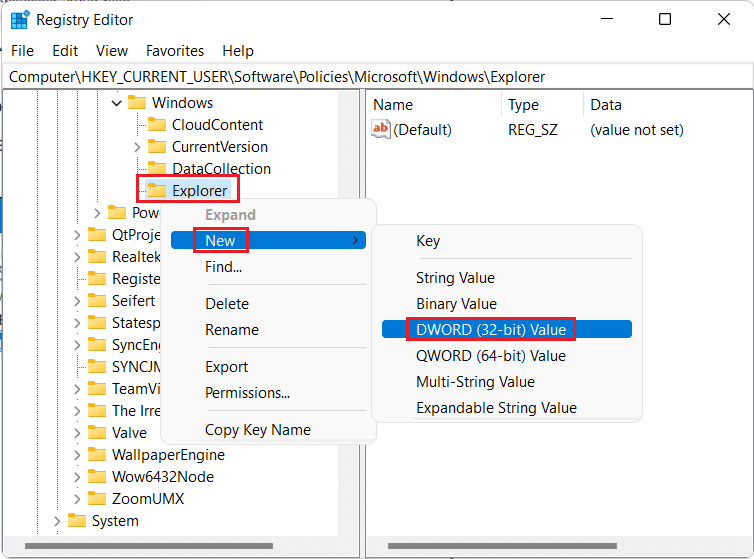This screenshot has height=559, width=754.
Task: Expand the ZoomUMX tree node
Action: click(x=77, y=498)
